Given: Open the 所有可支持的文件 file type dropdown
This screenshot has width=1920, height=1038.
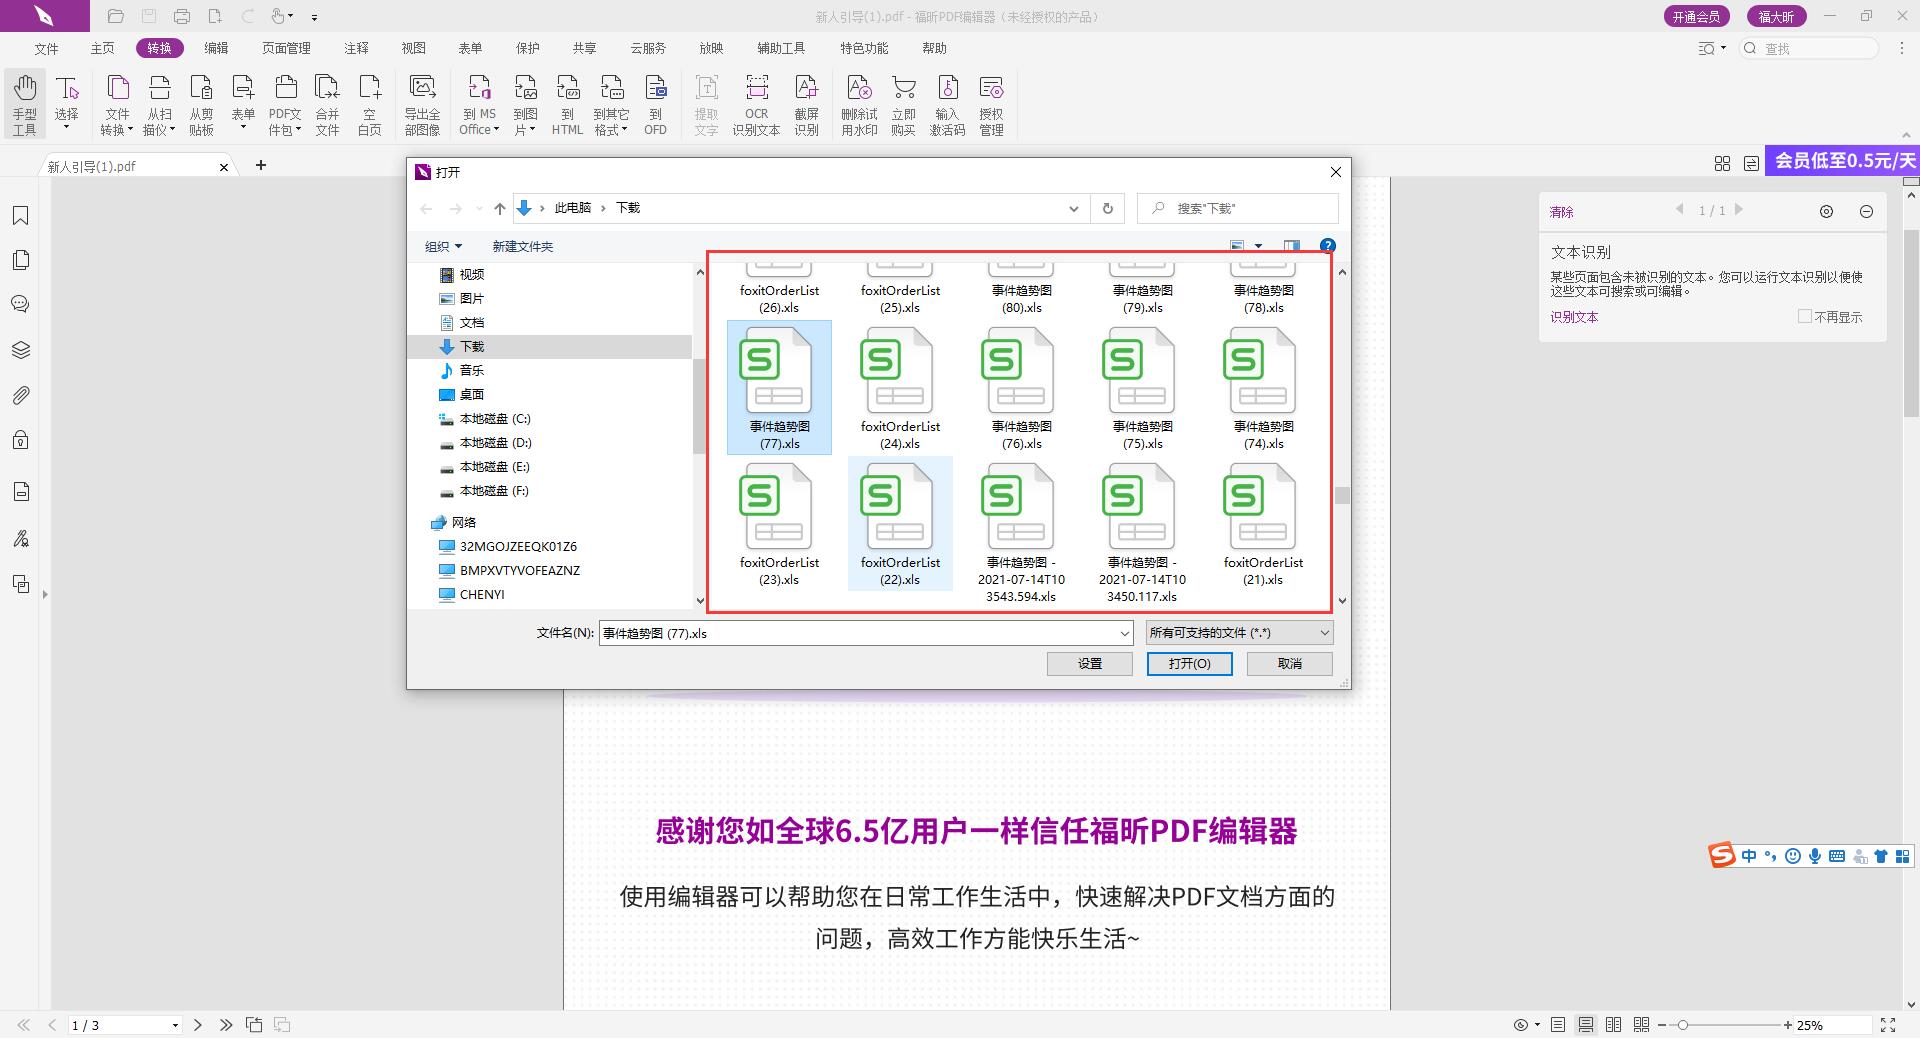Looking at the screenshot, I should (1238, 633).
